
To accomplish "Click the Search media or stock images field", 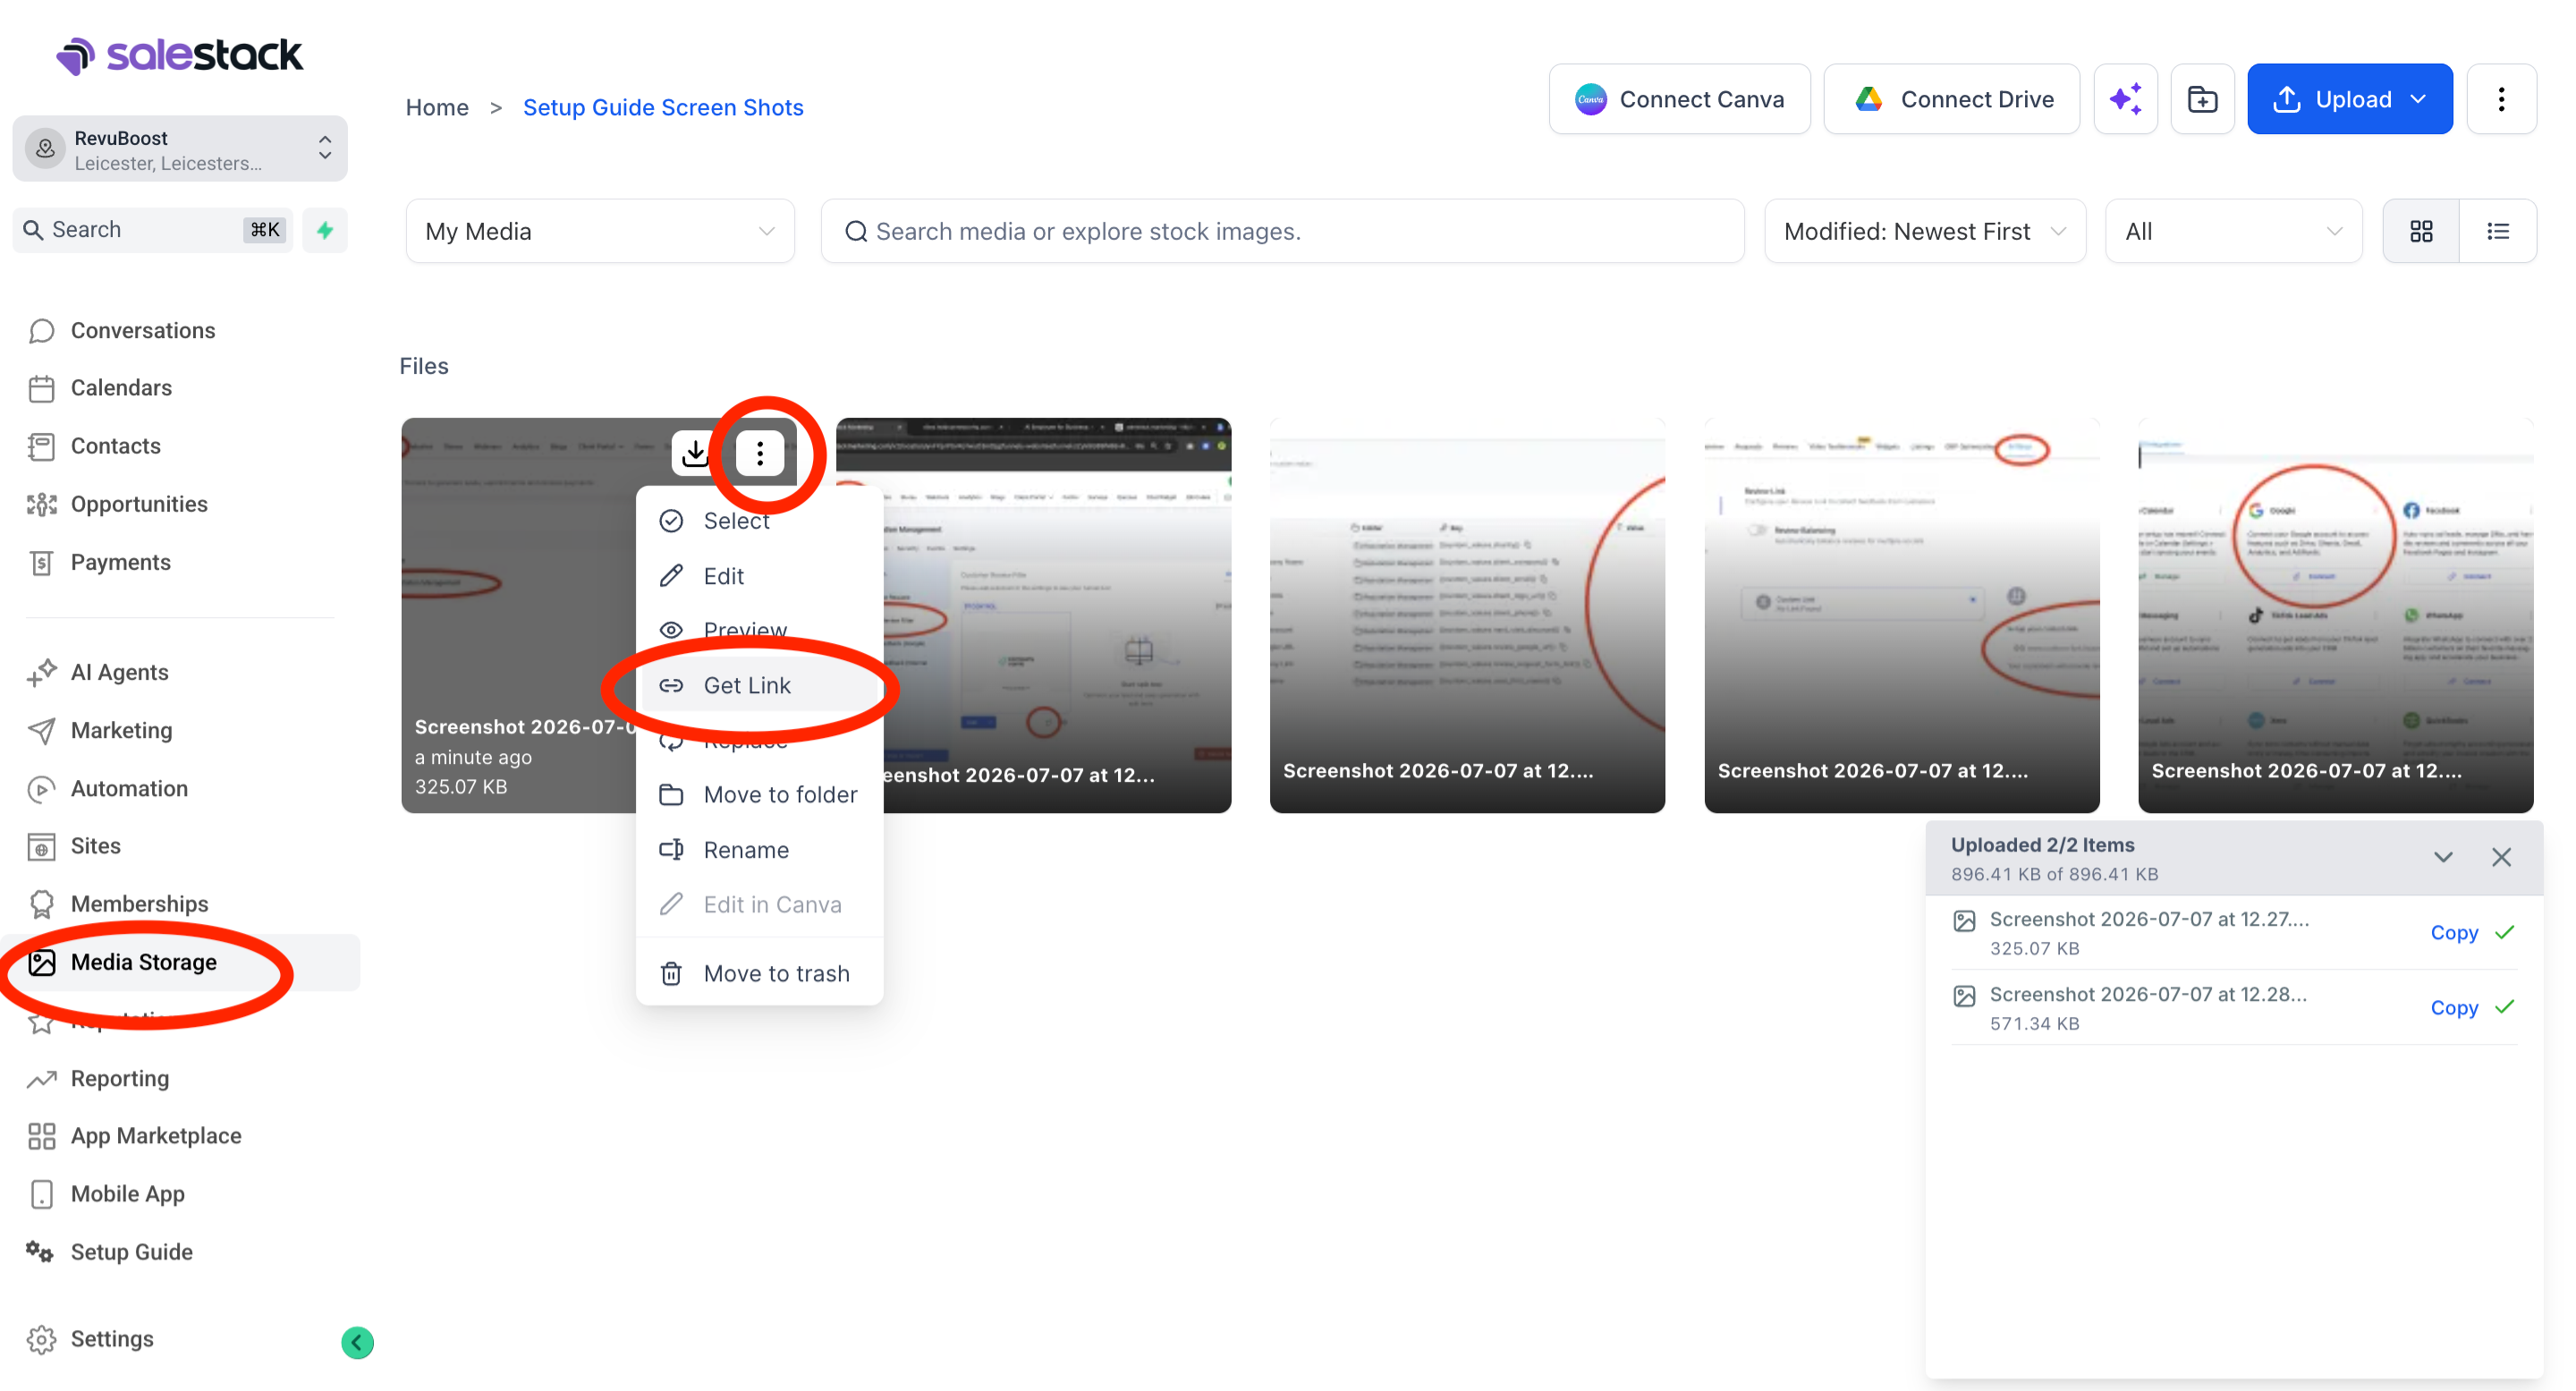I will tap(1282, 231).
